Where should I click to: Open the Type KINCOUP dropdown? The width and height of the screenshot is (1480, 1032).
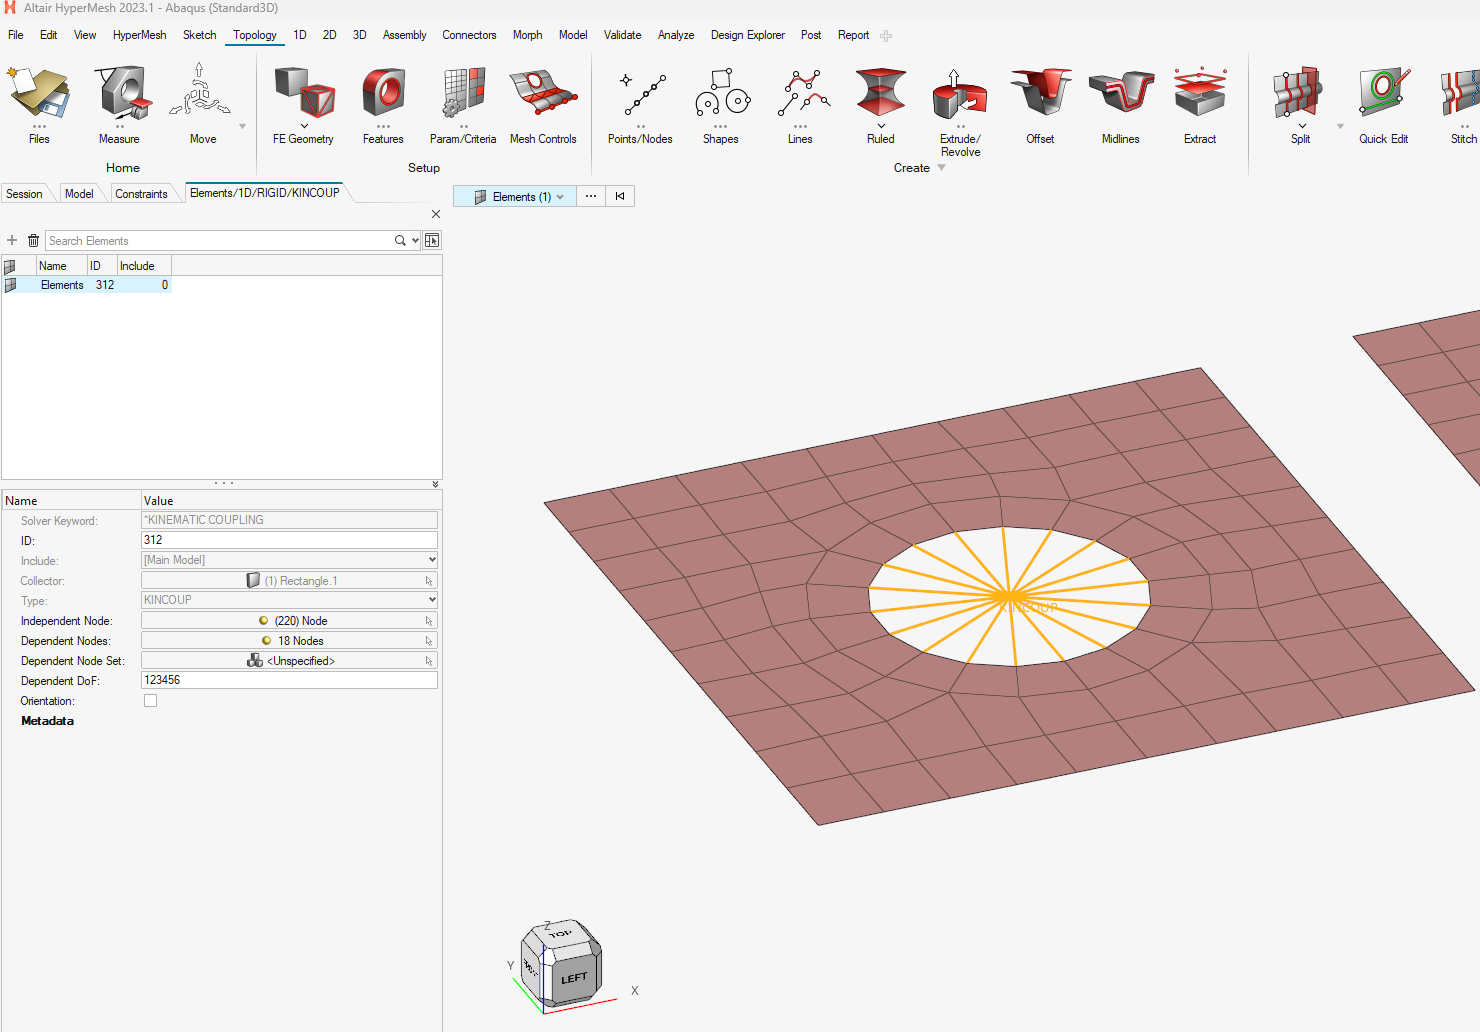[432, 600]
